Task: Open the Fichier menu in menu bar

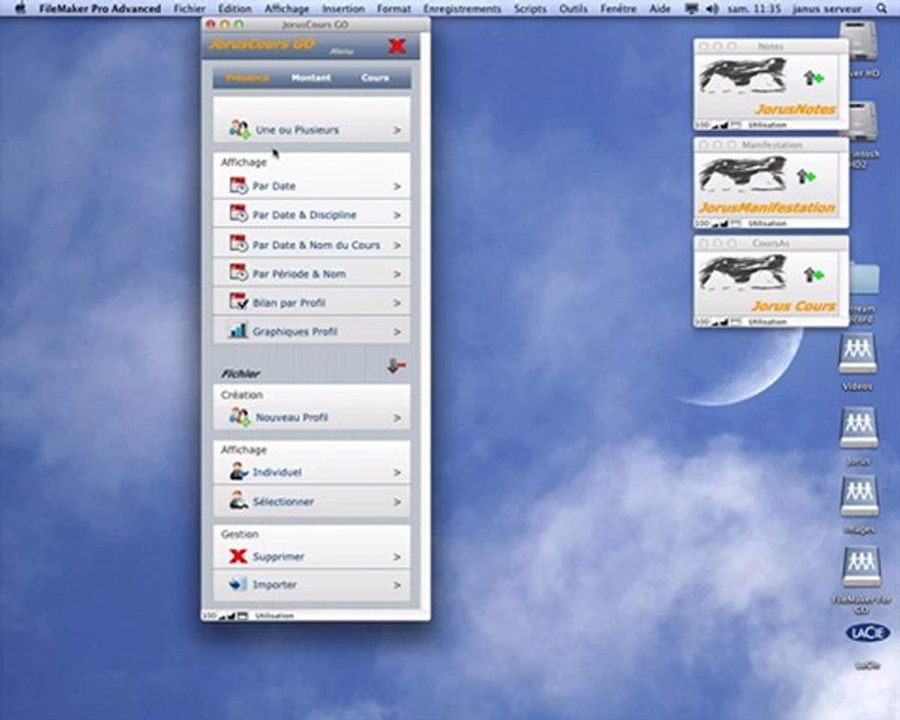Action: pos(190,9)
